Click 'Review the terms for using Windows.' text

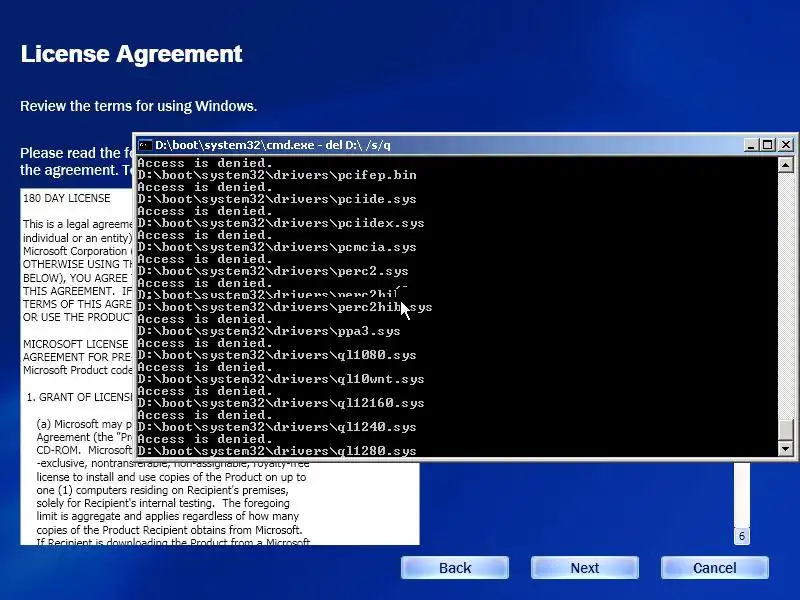(x=138, y=106)
